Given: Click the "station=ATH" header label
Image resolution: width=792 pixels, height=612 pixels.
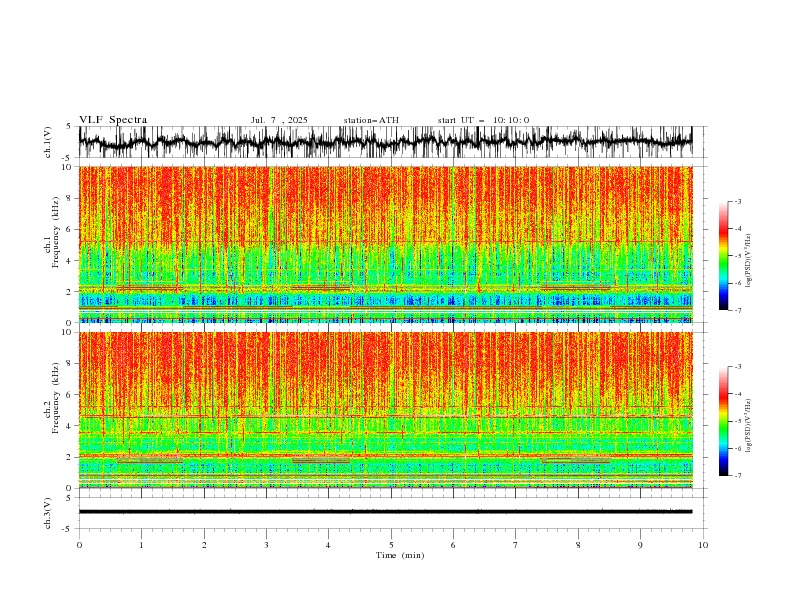Looking at the screenshot, I should [371, 120].
